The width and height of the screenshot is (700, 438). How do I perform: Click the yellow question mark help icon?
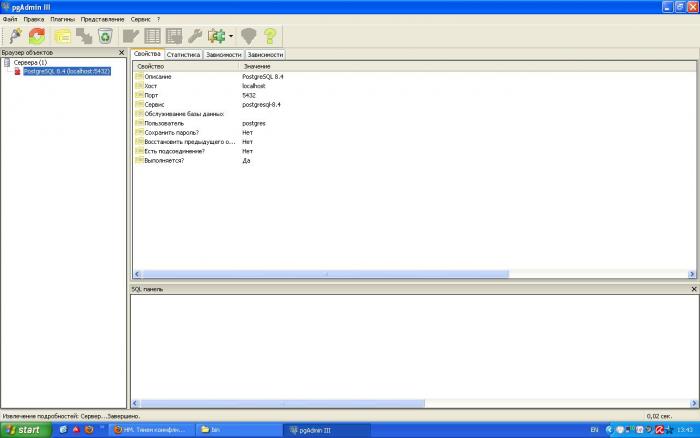click(x=270, y=36)
